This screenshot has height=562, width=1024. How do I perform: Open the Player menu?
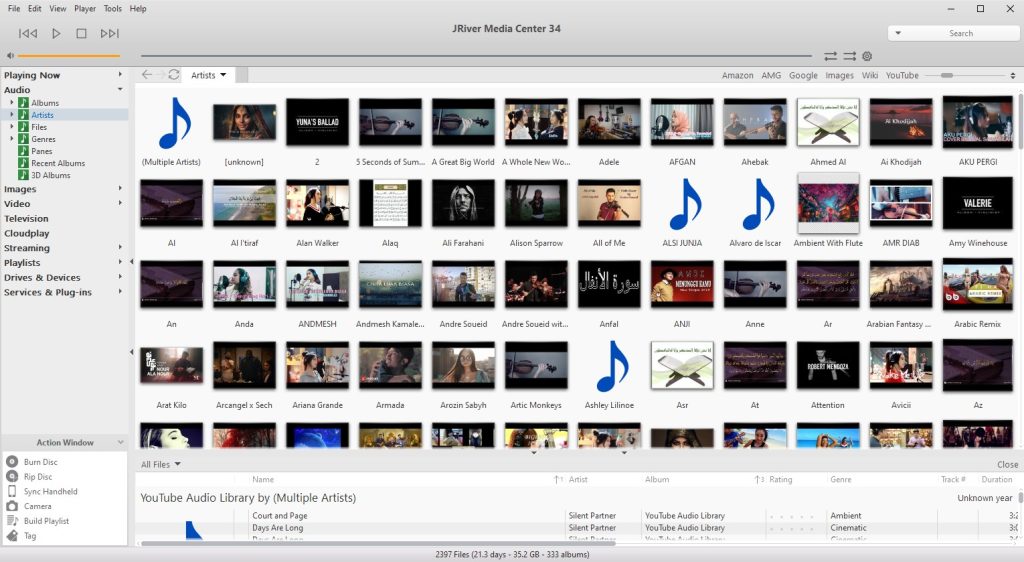click(x=85, y=8)
